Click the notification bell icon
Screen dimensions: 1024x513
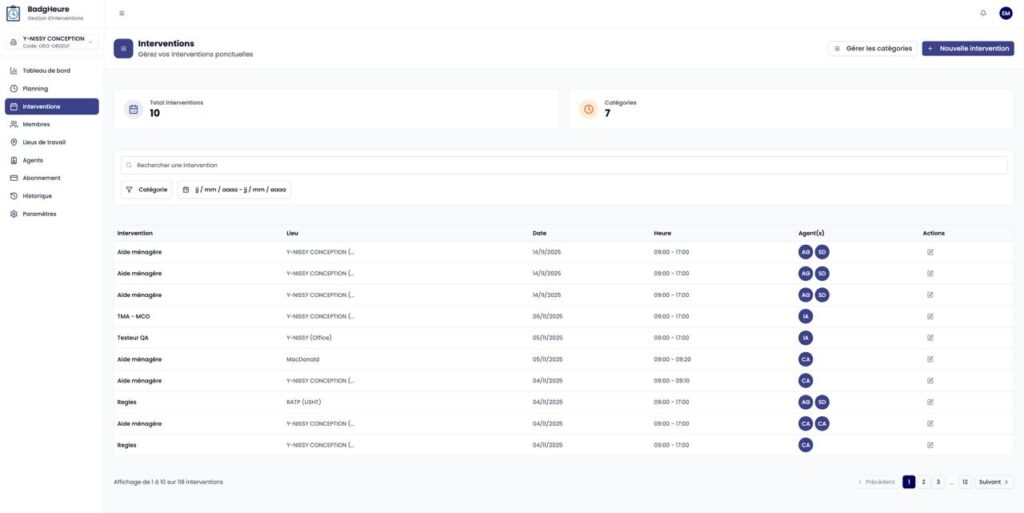point(983,13)
